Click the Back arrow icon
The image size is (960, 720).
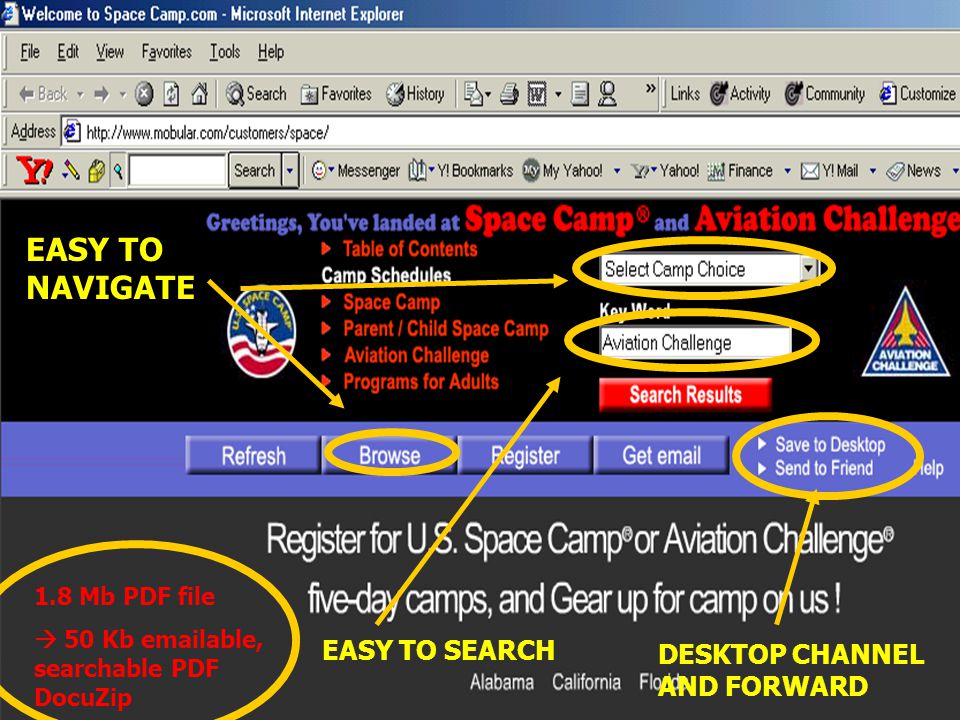pos(26,94)
